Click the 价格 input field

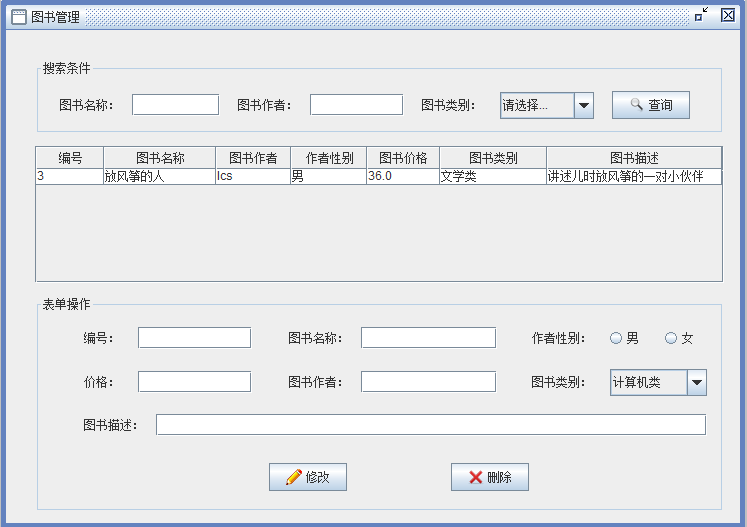click(x=194, y=382)
